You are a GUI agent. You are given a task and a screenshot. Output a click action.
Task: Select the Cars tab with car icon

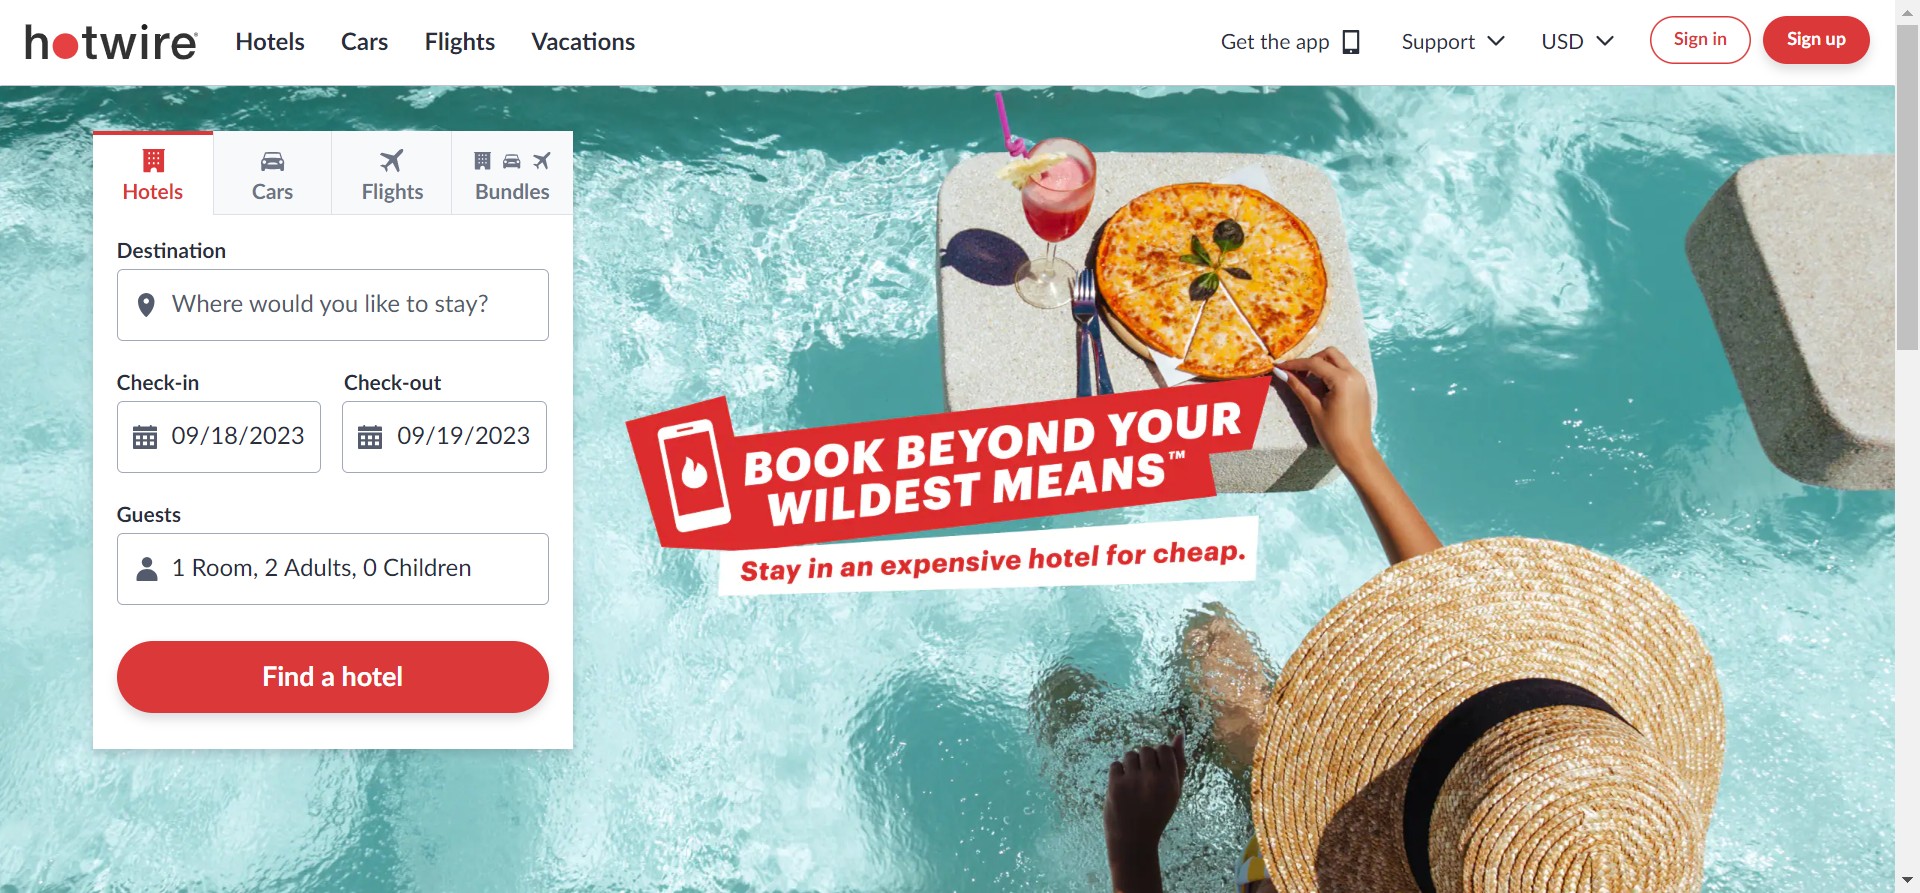272,174
